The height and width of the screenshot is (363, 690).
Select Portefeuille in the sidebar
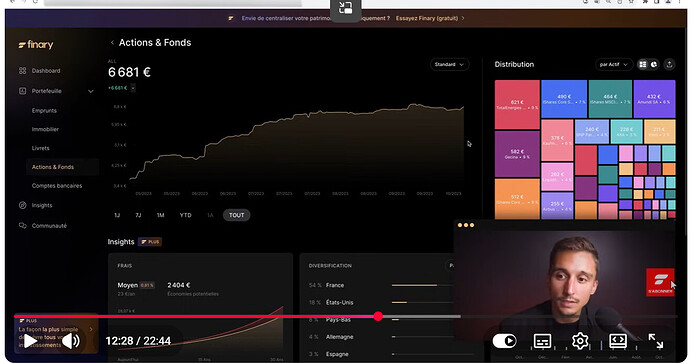coord(46,91)
